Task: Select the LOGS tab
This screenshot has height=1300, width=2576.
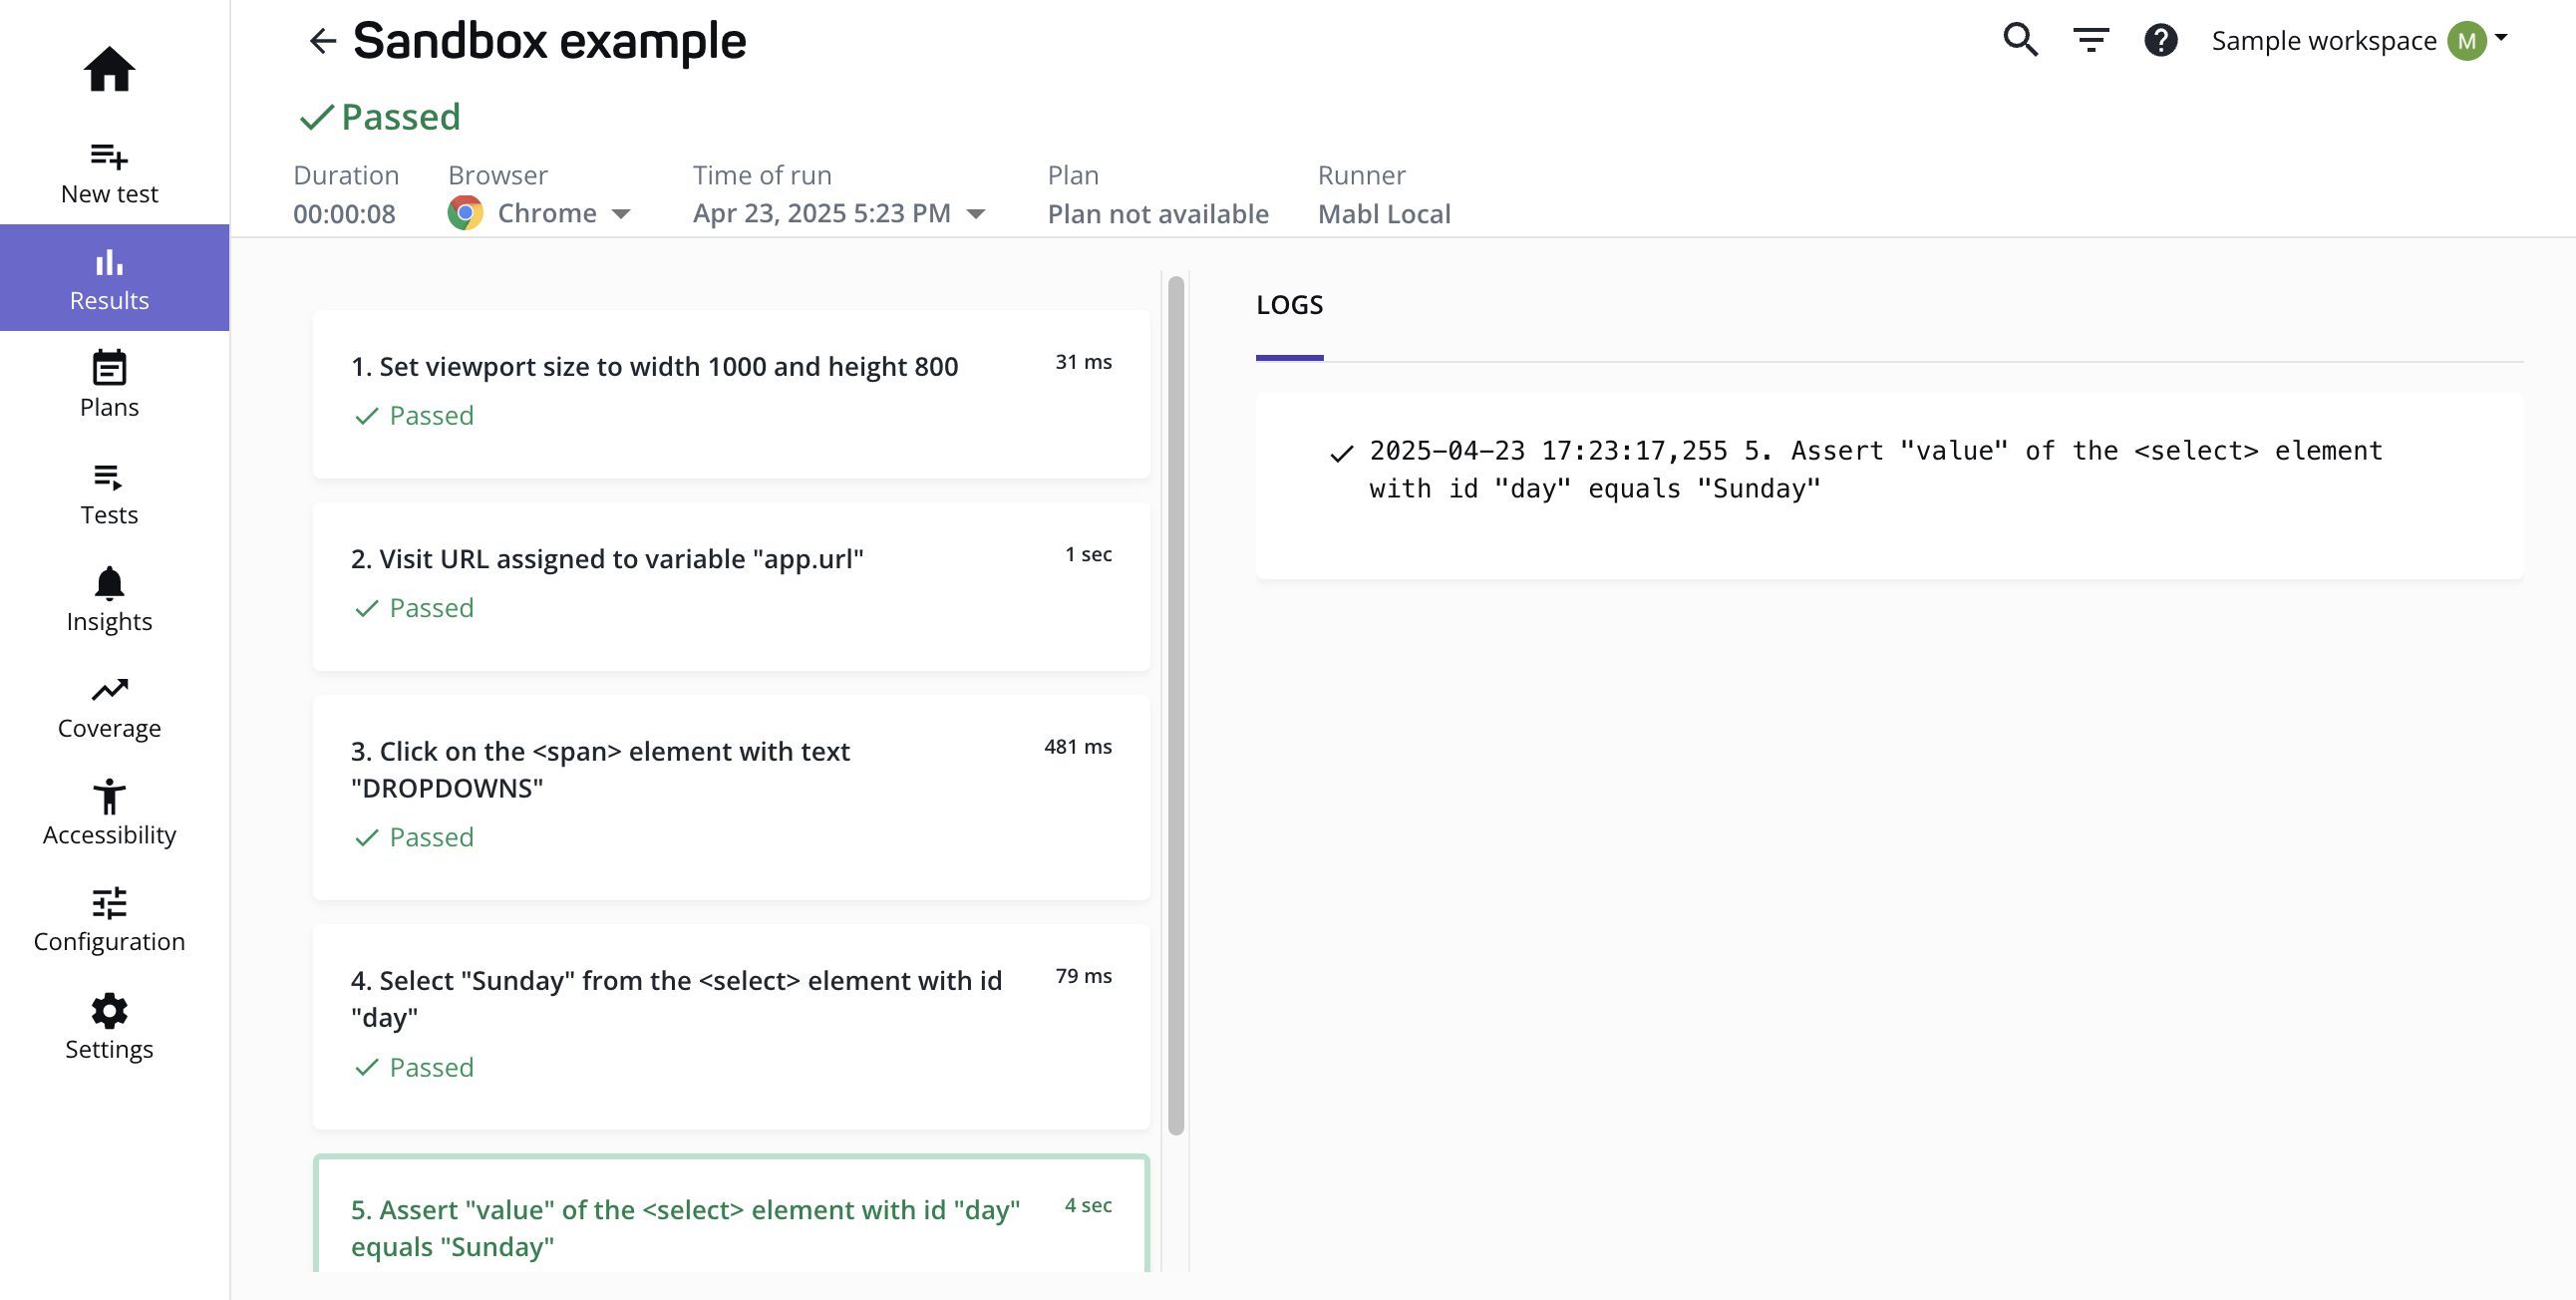Action: pyautogui.click(x=1289, y=305)
